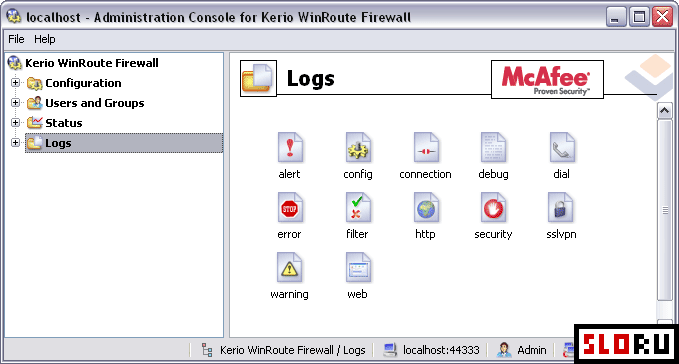Click the status bar computer icon

(x=390, y=350)
